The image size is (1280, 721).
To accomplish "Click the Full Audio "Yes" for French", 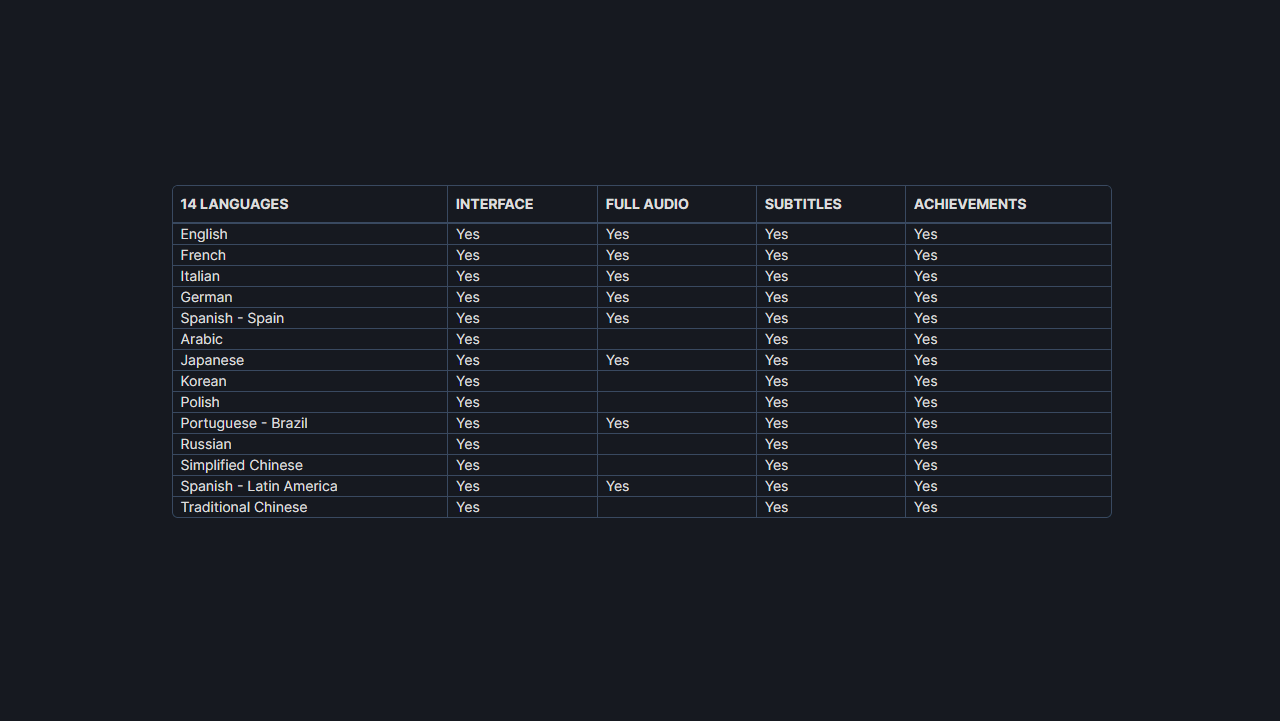I will point(617,255).
